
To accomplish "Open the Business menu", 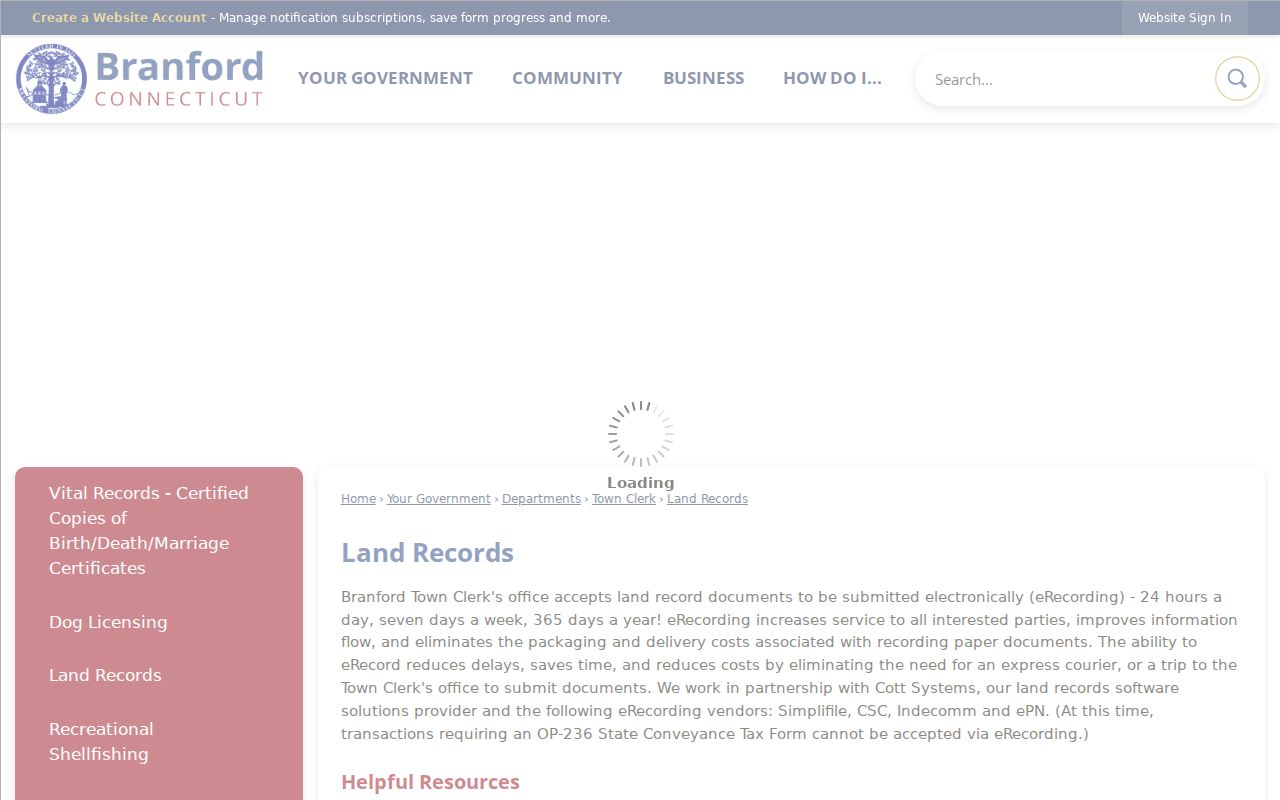I will coord(703,78).
